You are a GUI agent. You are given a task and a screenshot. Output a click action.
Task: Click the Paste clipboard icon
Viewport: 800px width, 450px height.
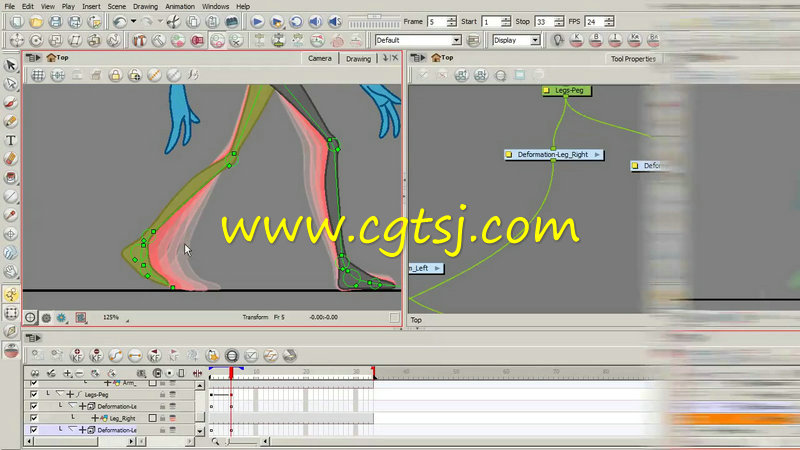point(212,21)
